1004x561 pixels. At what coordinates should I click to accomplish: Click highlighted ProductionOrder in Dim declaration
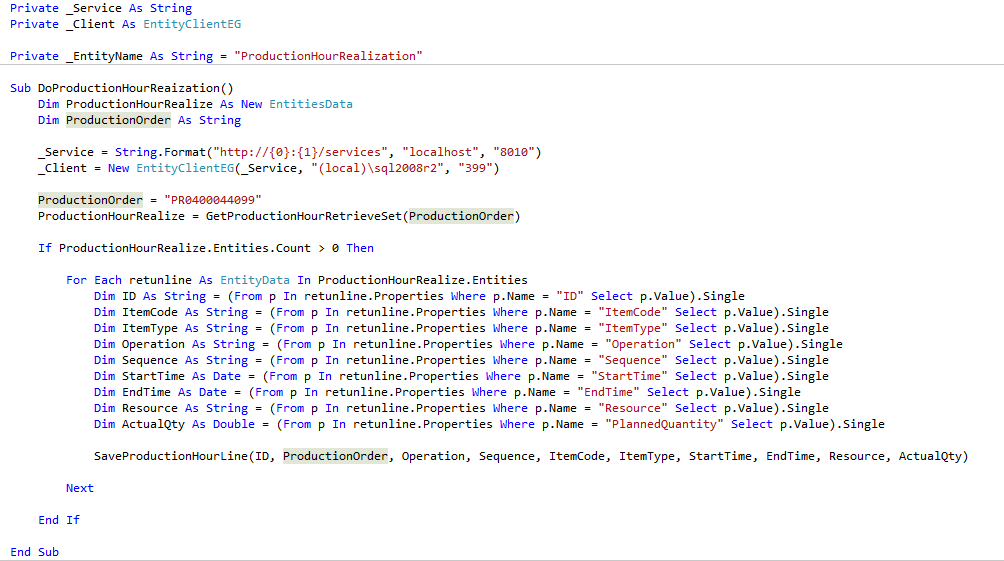pos(118,120)
